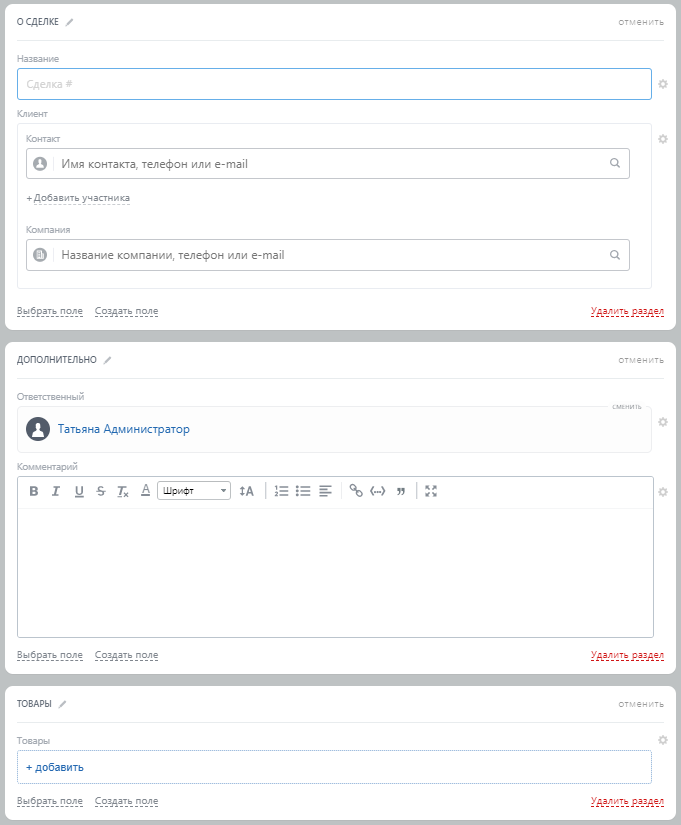Insert bulleted list in comment
This screenshot has height=825, width=681.
click(303, 491)
